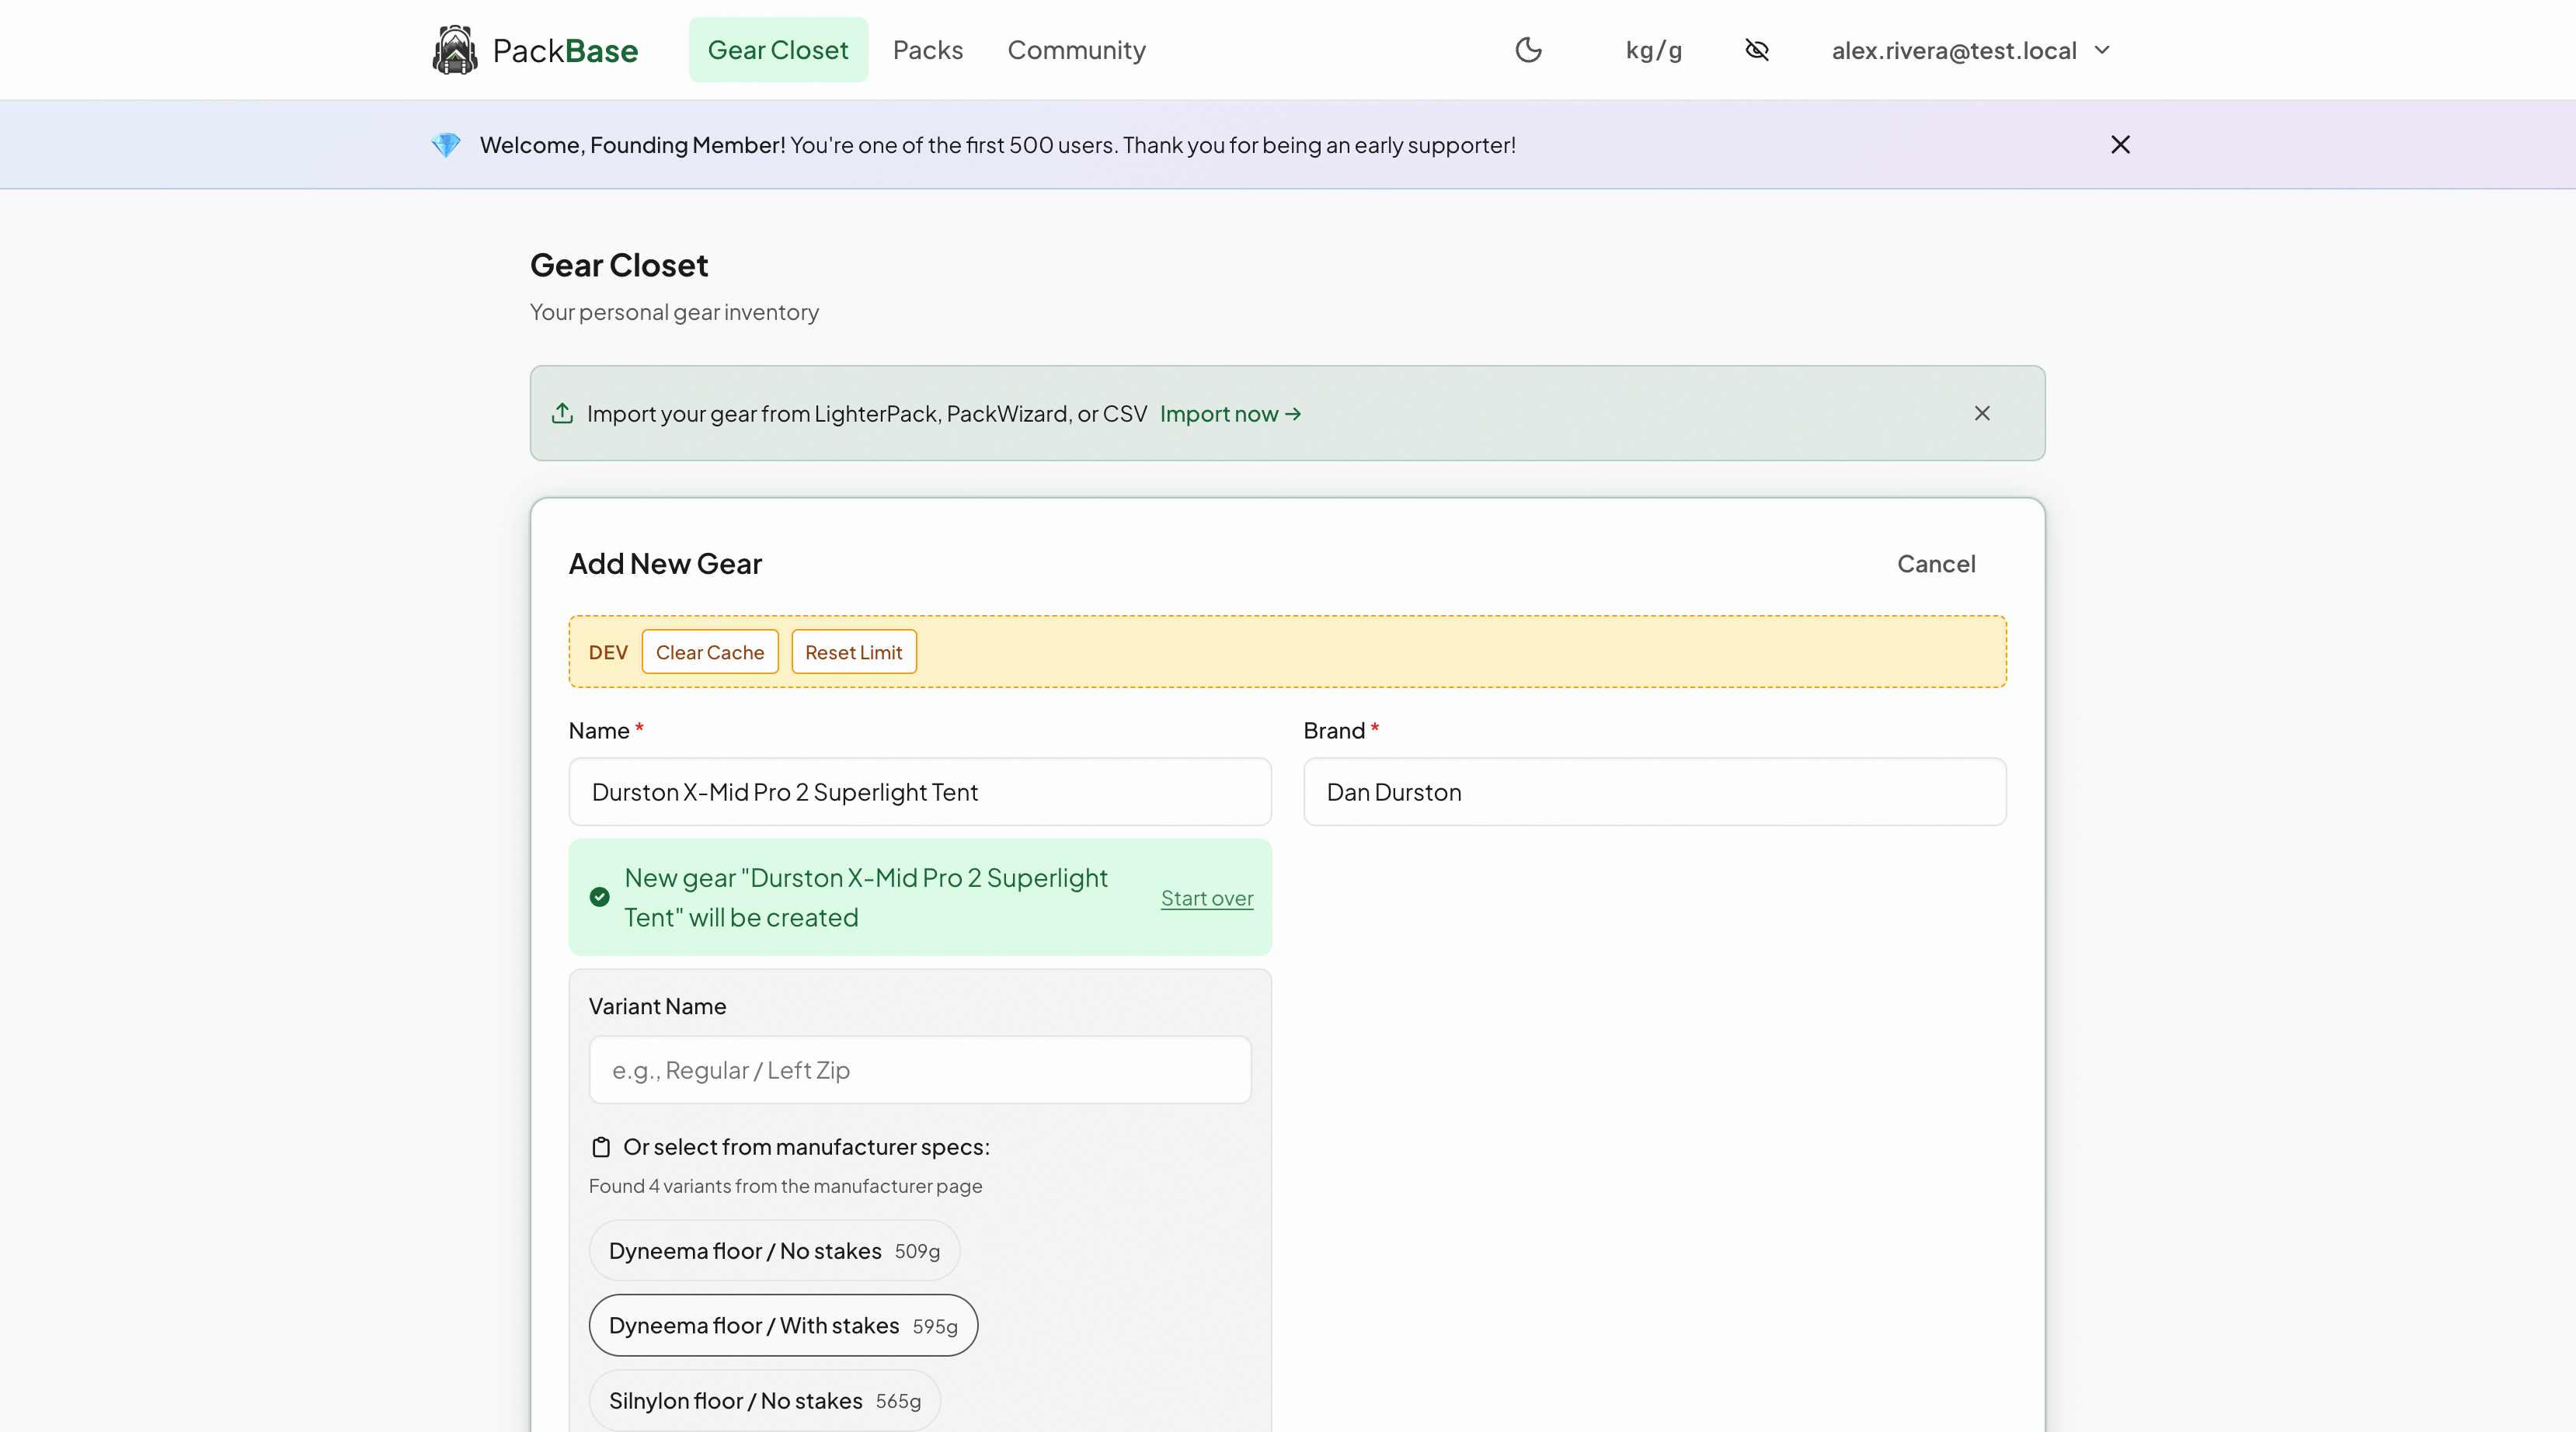2576x1432 pixels.
Task: Click 'Found 4 variants from the manufacturer page' text
Action: point(785,1186)
